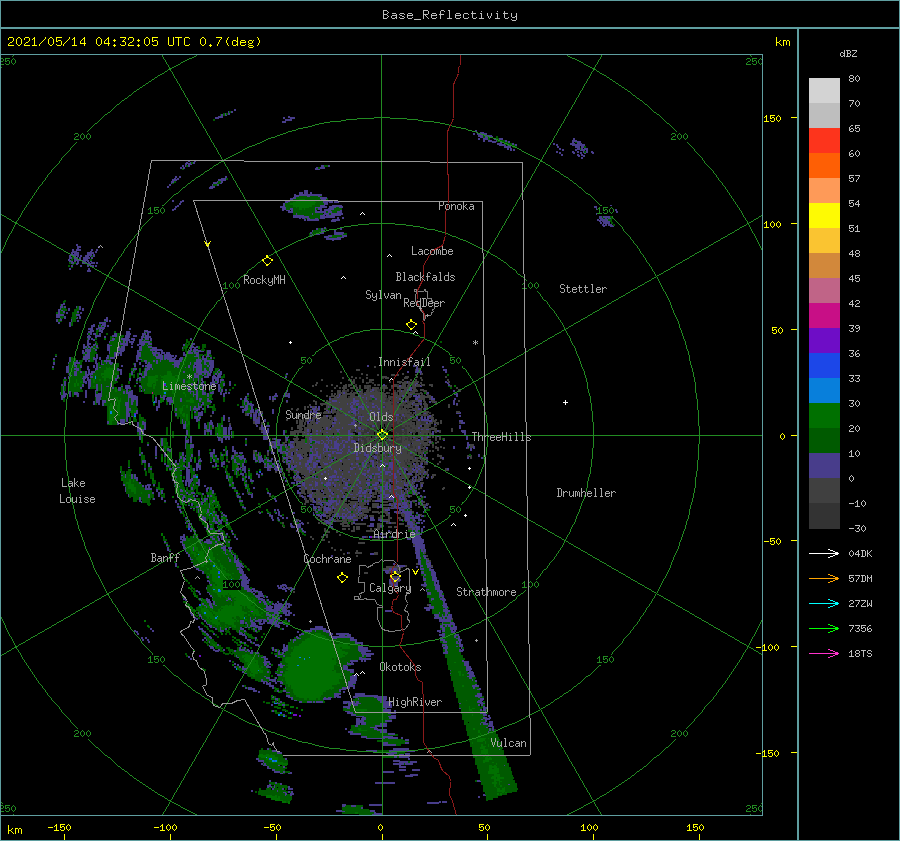Click the Drumheller town label

(x=585, y=493)
